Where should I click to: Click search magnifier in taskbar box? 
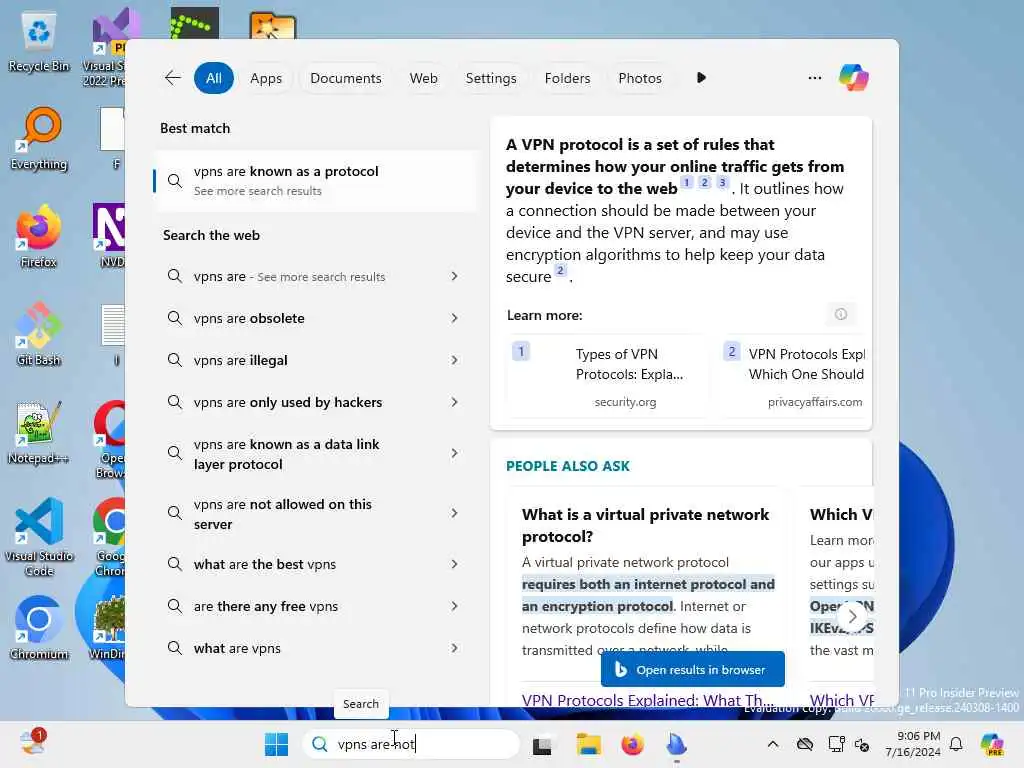[x=319, y=744]
